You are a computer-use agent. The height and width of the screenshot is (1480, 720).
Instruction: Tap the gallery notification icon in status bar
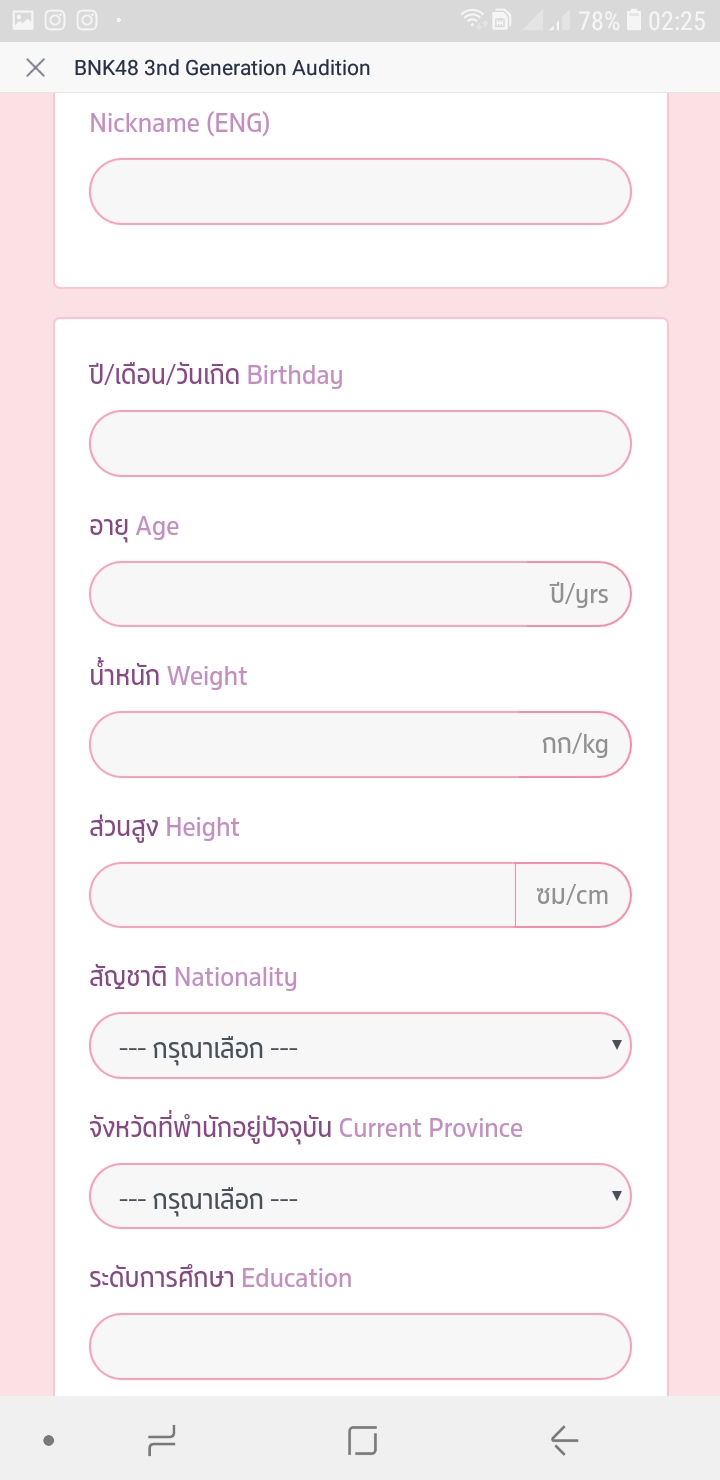coord(22,20)
